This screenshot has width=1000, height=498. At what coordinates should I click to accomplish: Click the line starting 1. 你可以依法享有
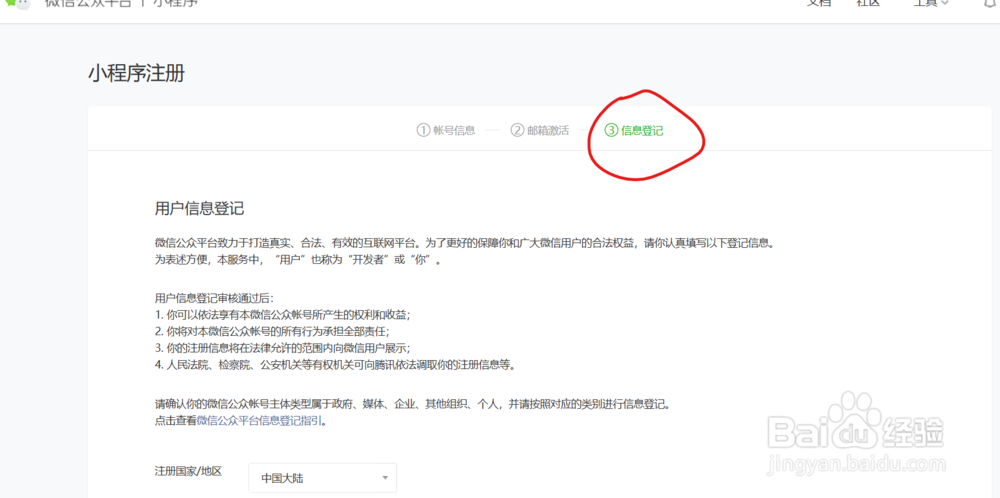click(283, 315)
